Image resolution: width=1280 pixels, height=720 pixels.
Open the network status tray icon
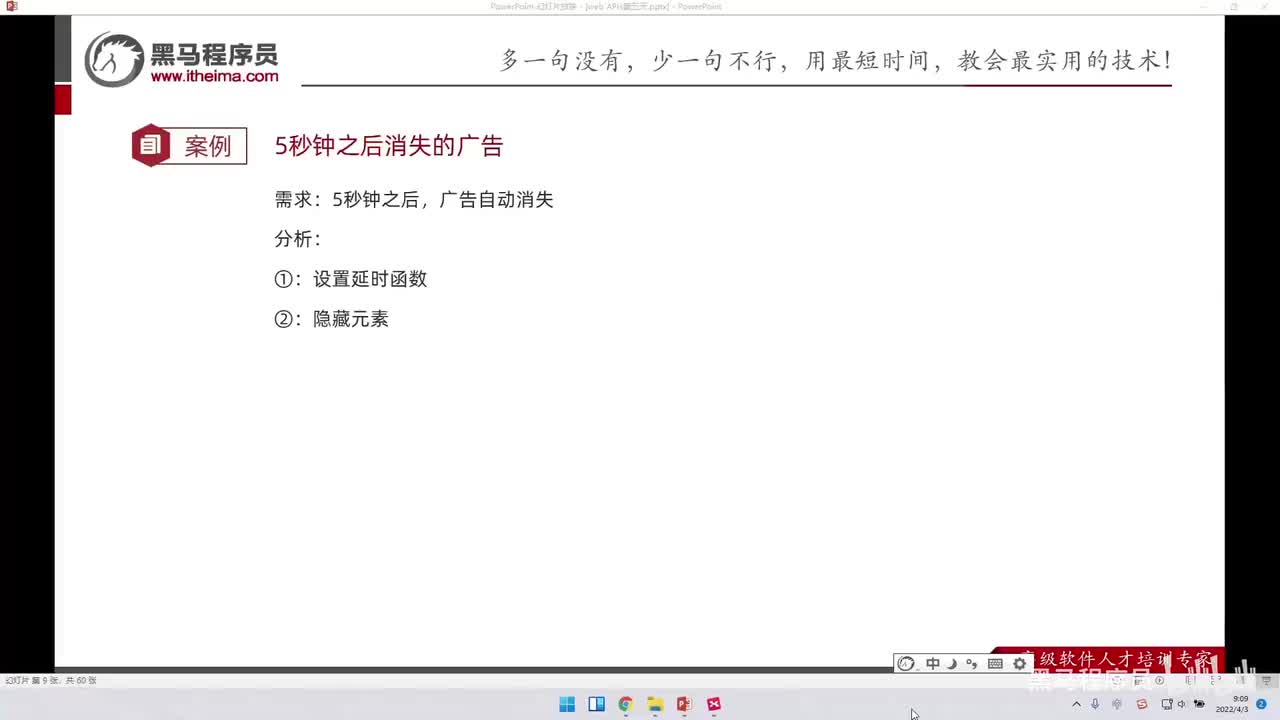point(1166,704)
